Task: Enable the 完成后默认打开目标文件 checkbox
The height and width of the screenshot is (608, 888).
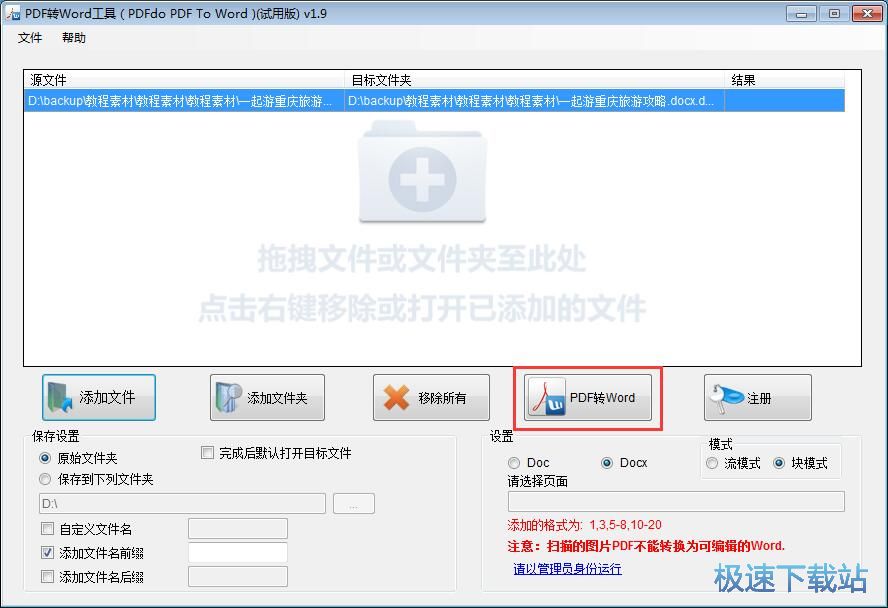Action: coord(208,453)
